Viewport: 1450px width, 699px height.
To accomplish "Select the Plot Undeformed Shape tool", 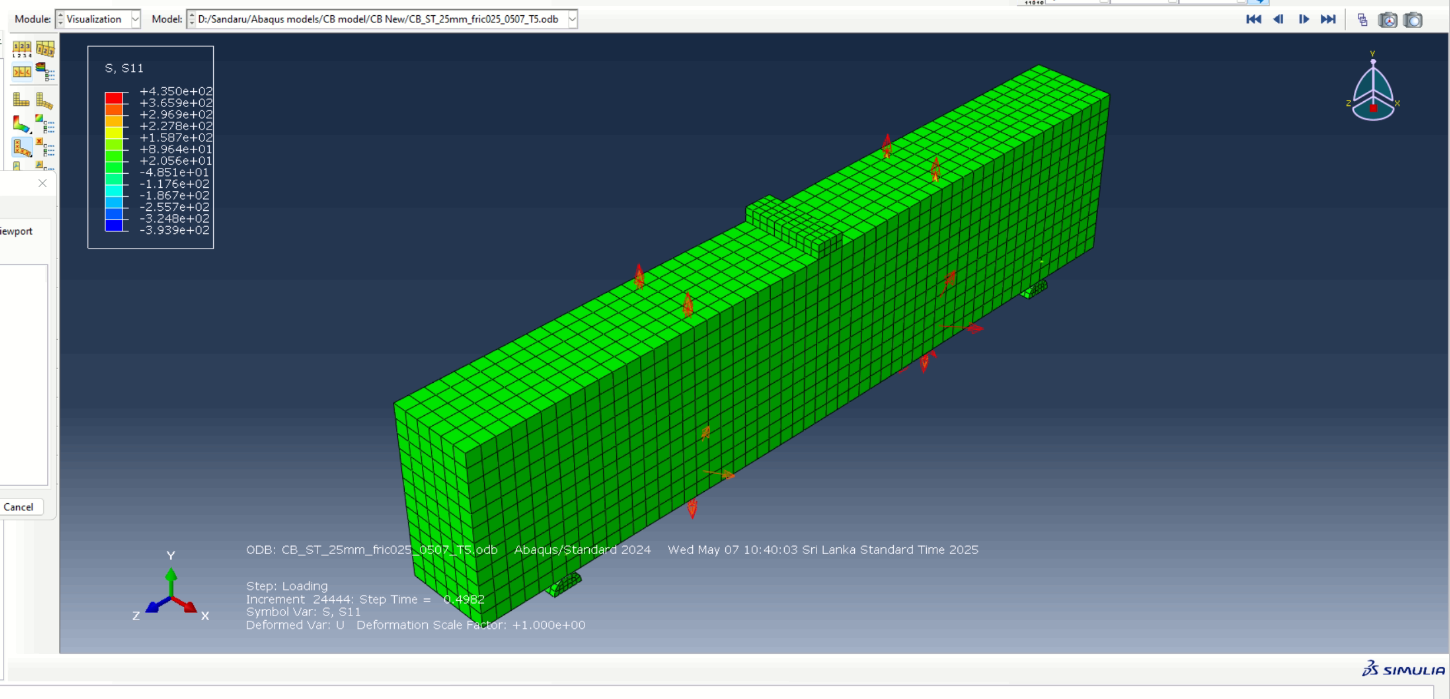I will 21,98.
